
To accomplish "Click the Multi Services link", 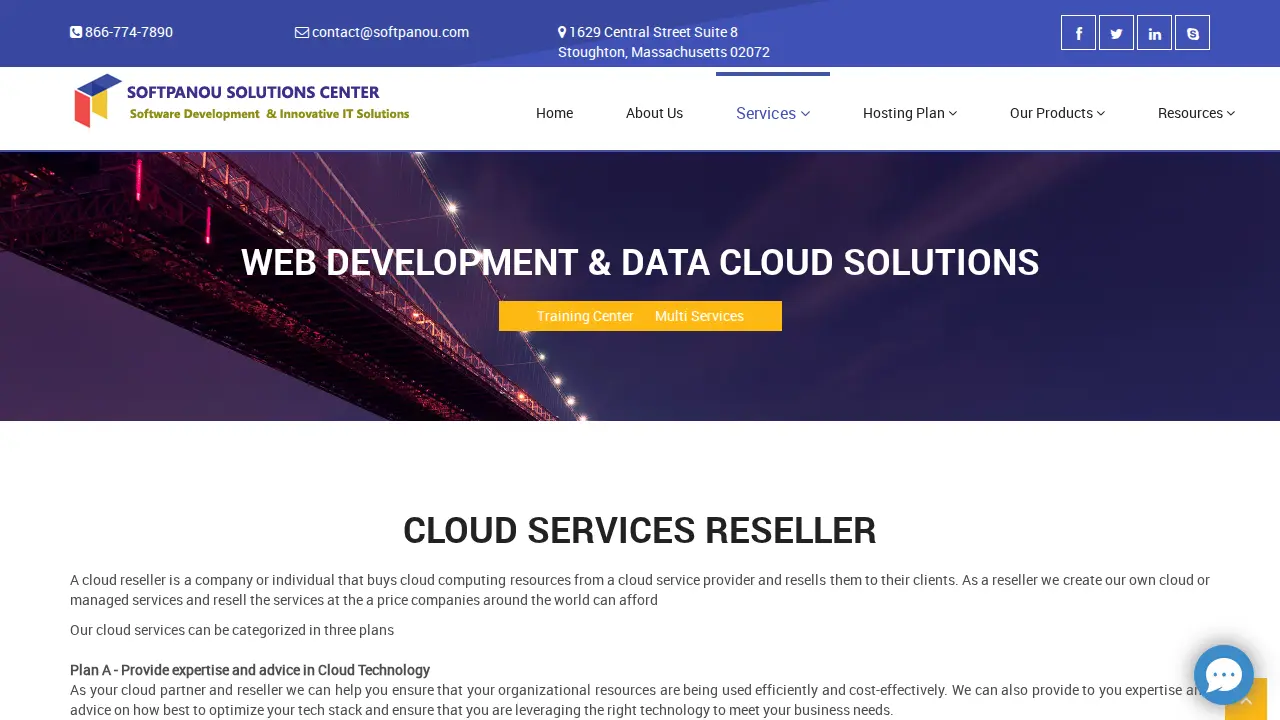I will (x=699, y=316).
